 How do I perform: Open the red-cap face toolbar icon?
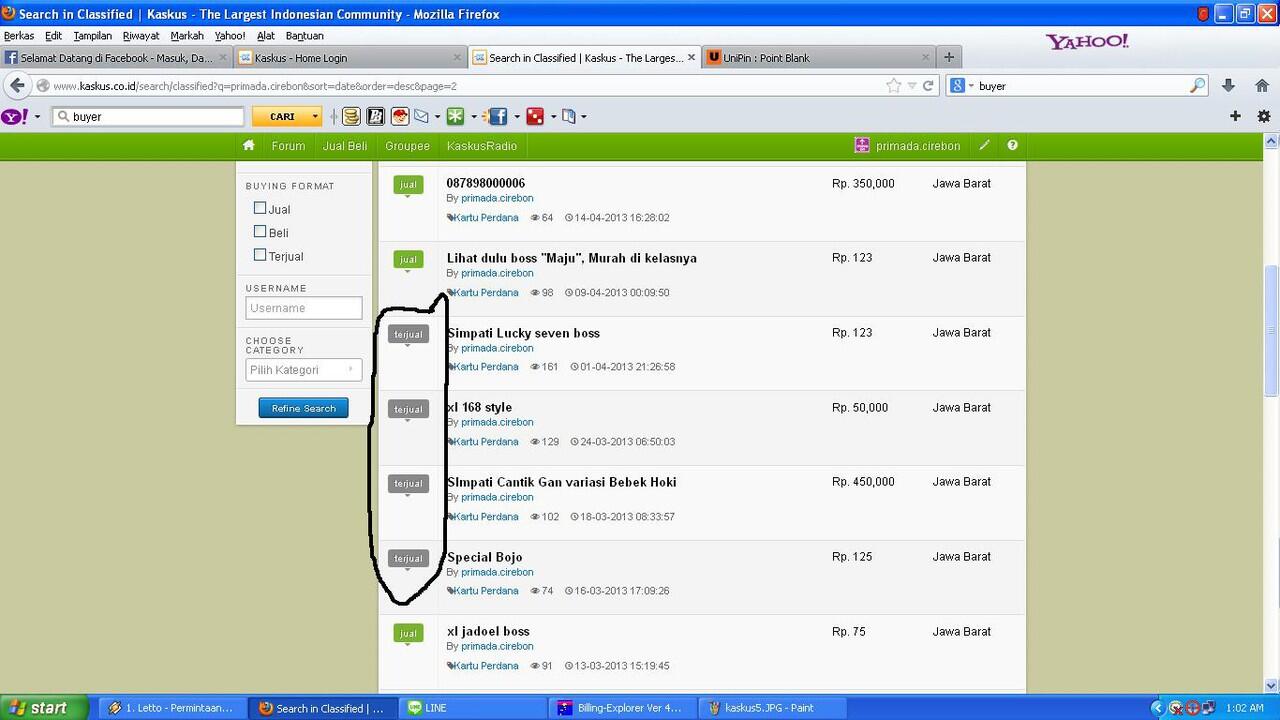click(400, 117)
